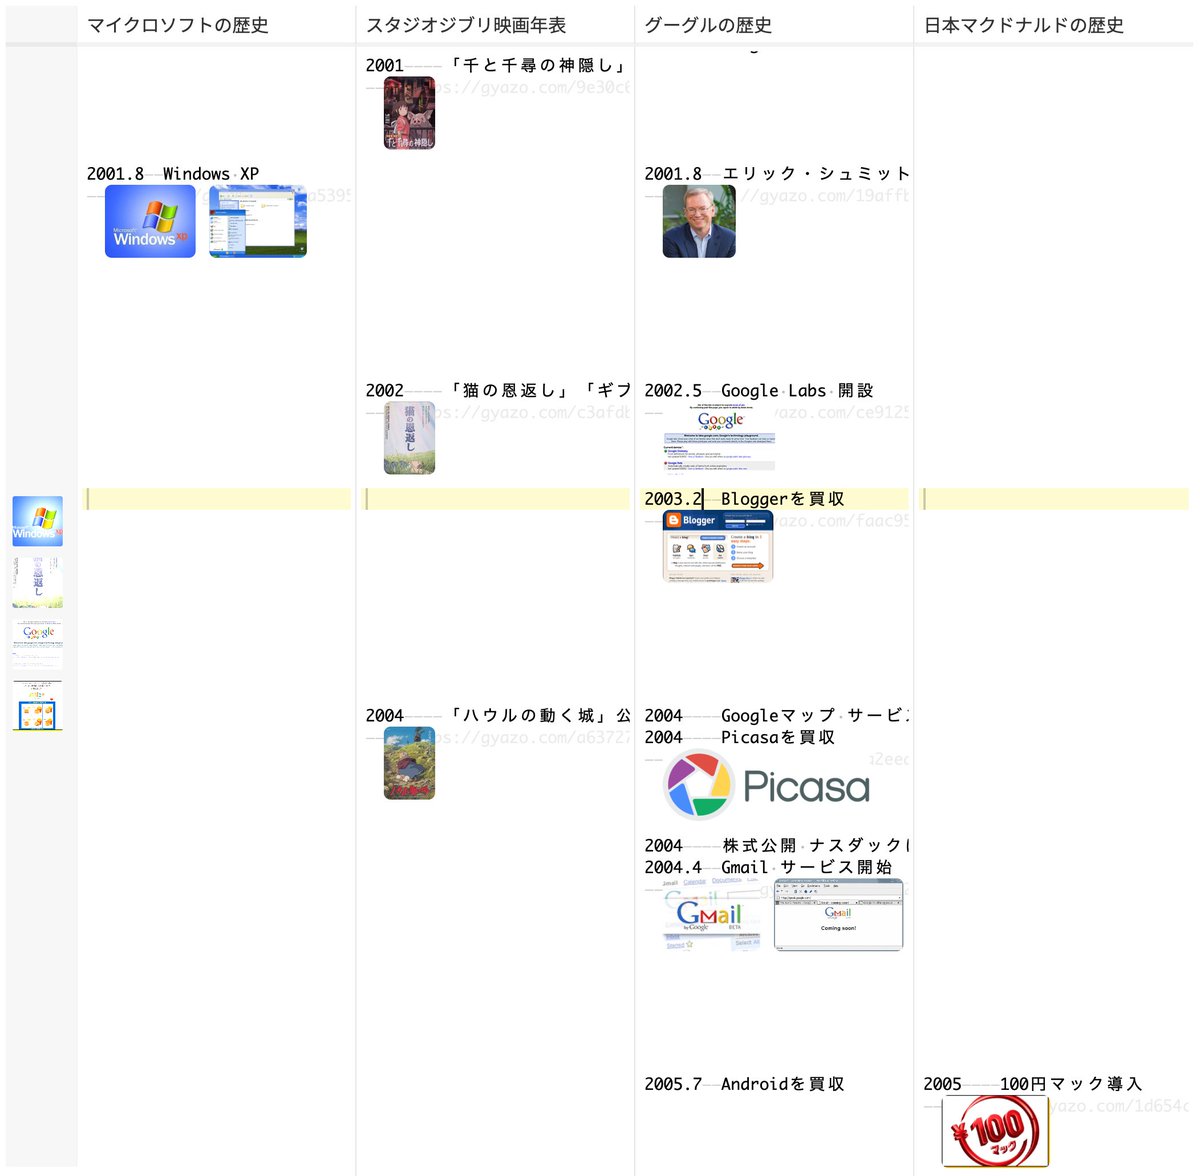1200x1176 pixels.
Task: Open the 日本マクドナルドの歴史 column header
Action: (x=1024, y=25)
